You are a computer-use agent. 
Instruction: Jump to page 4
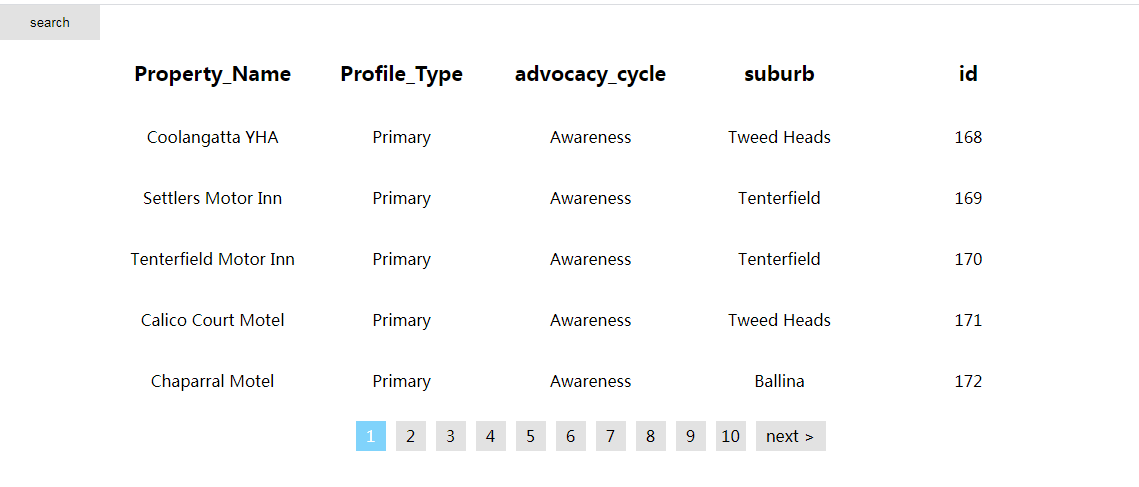pos(490,436)
